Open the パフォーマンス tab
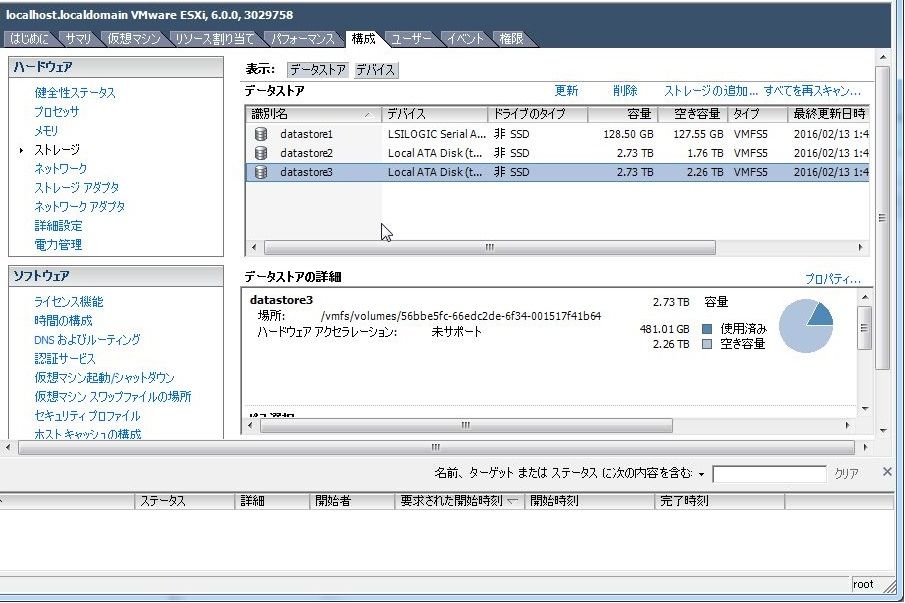The height and width of the screenshot is (603, 905). [303, 39]
